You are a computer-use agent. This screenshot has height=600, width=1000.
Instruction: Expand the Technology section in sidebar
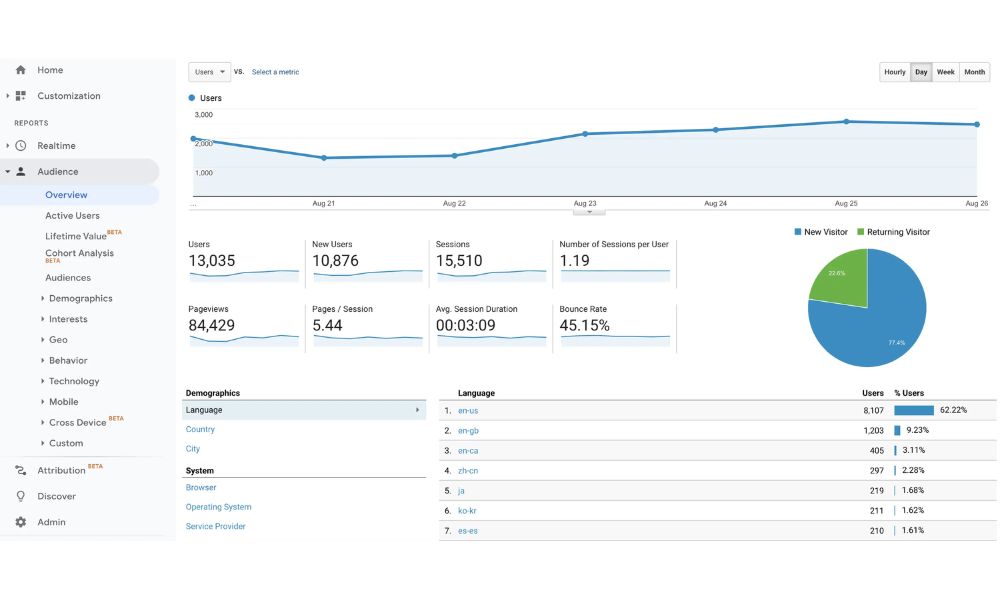click(71, 381)
